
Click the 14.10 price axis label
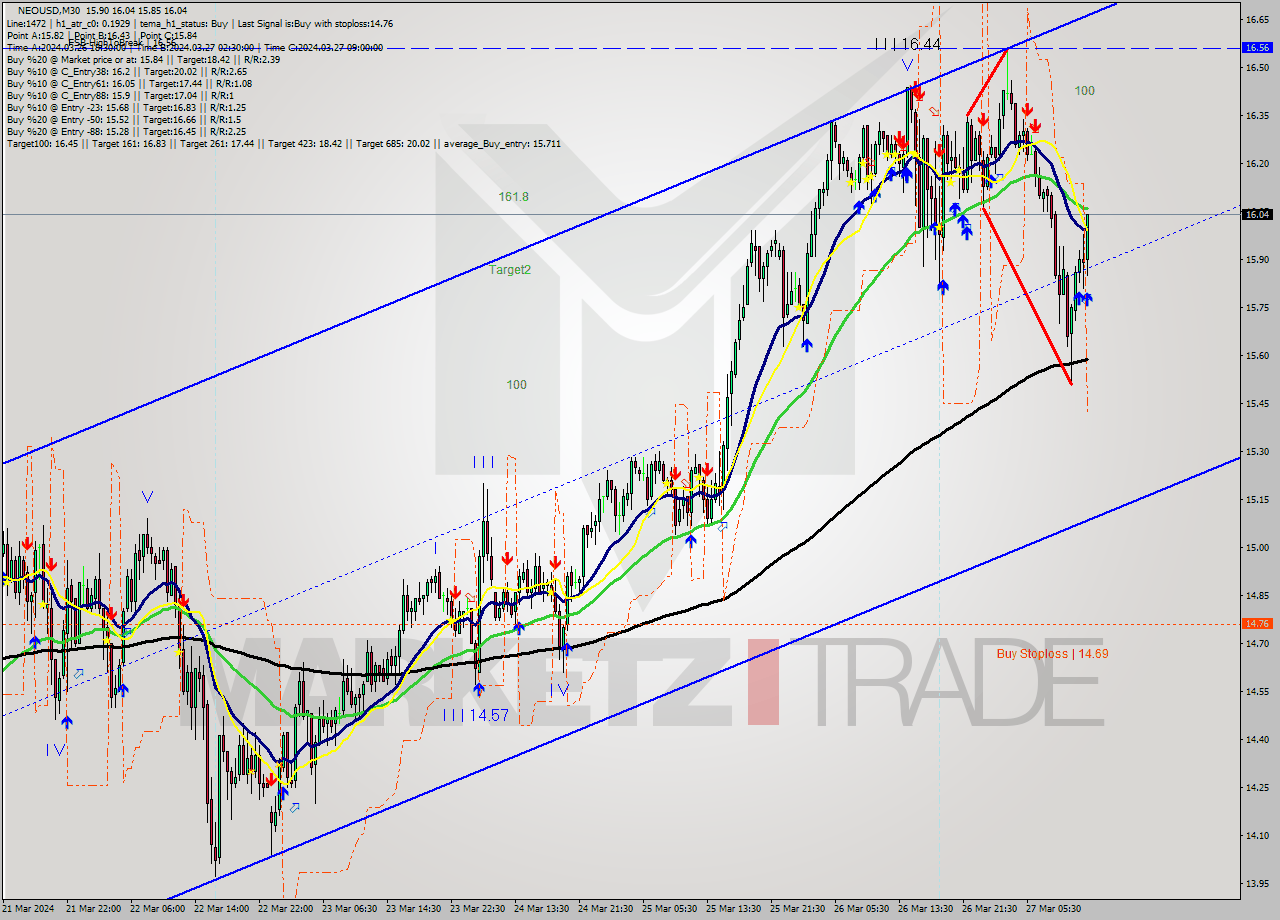(1257, 835)
